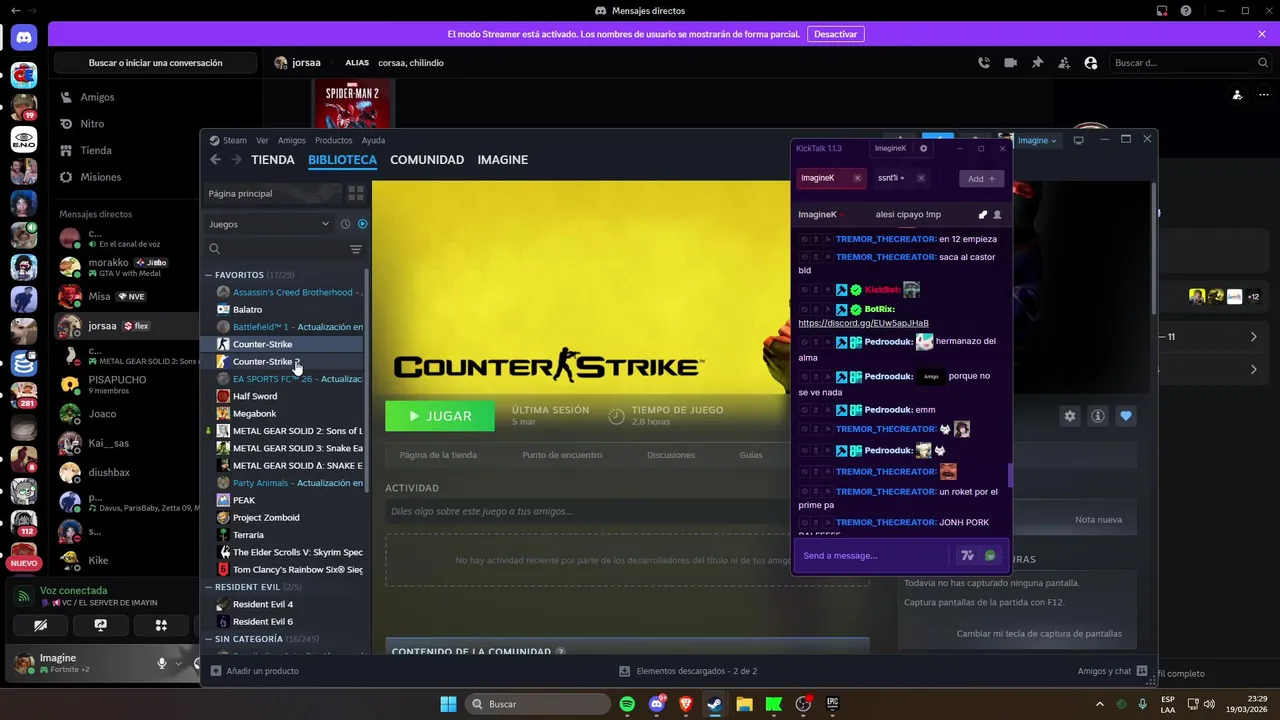Click the Windows Start button
The width and height of the screenshot is (1280, 720).
[448, 704]
